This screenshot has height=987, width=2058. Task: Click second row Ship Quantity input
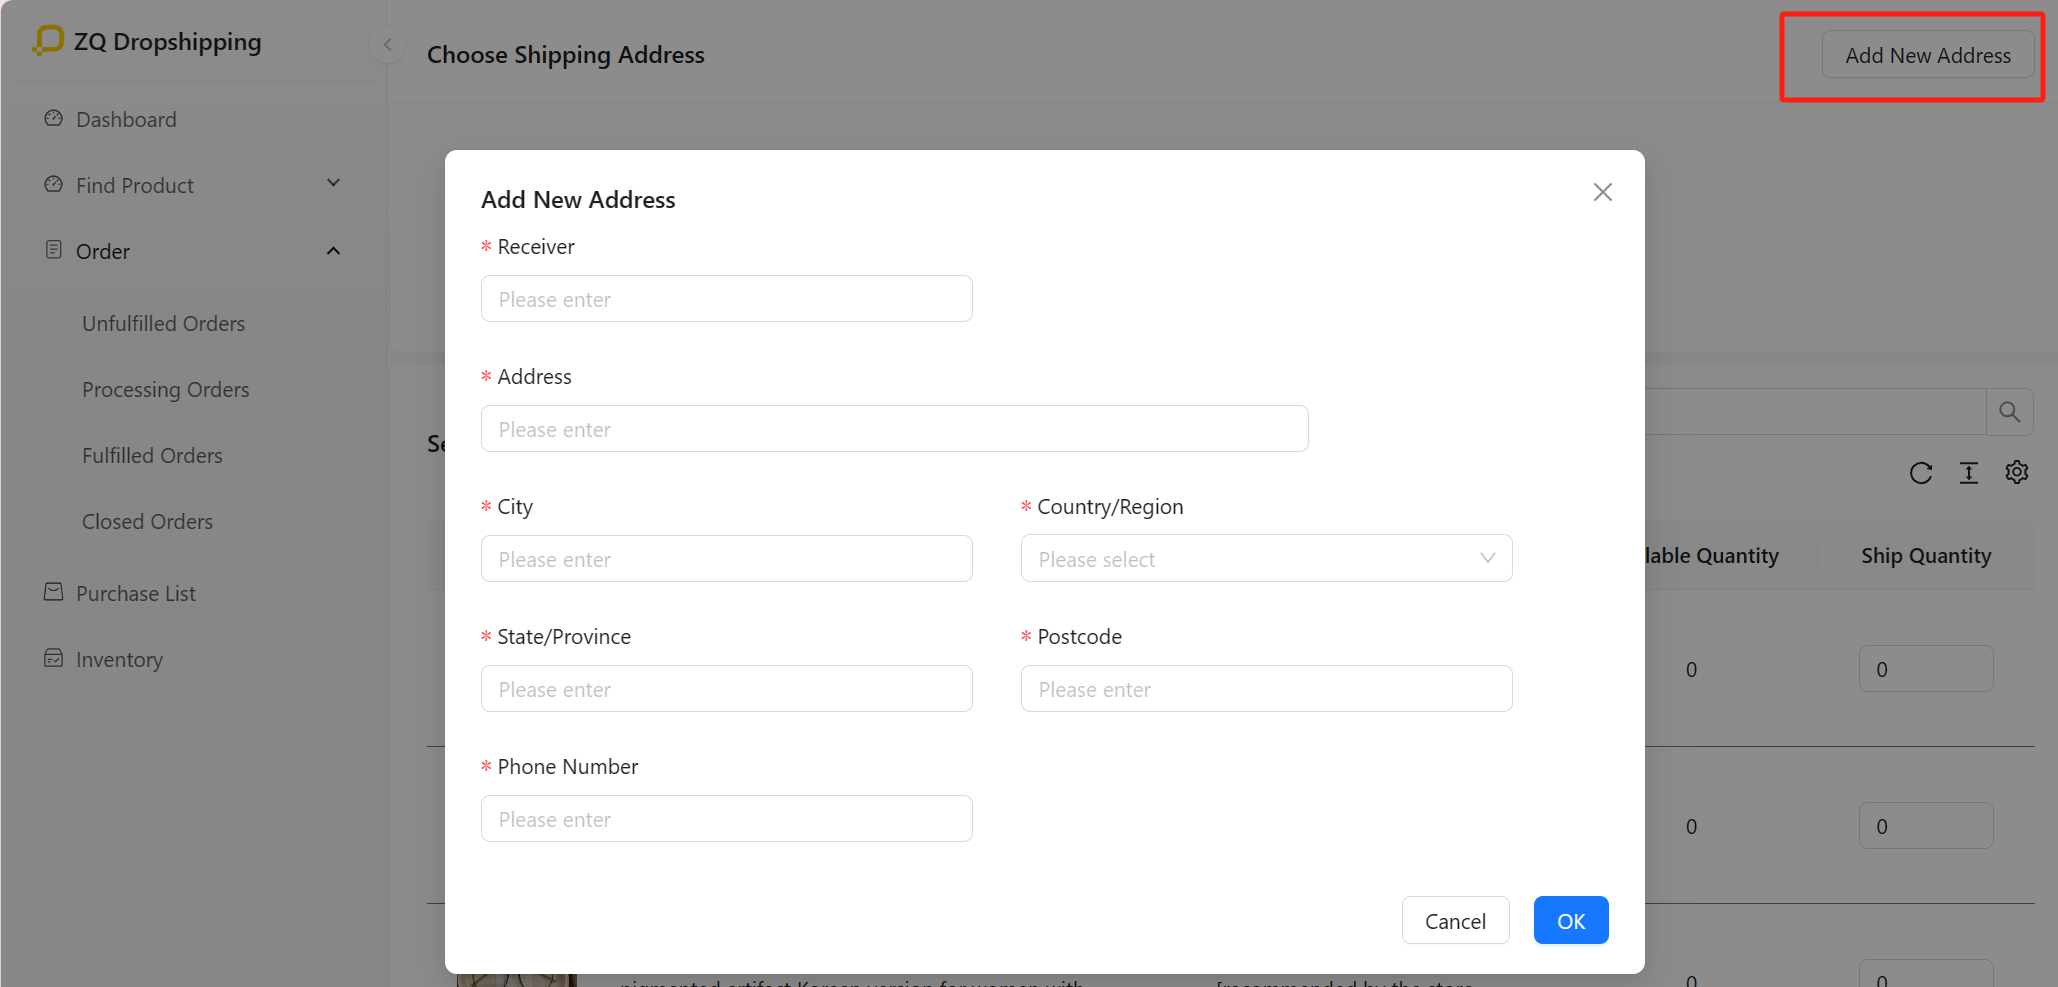(x=1926, y=826)
